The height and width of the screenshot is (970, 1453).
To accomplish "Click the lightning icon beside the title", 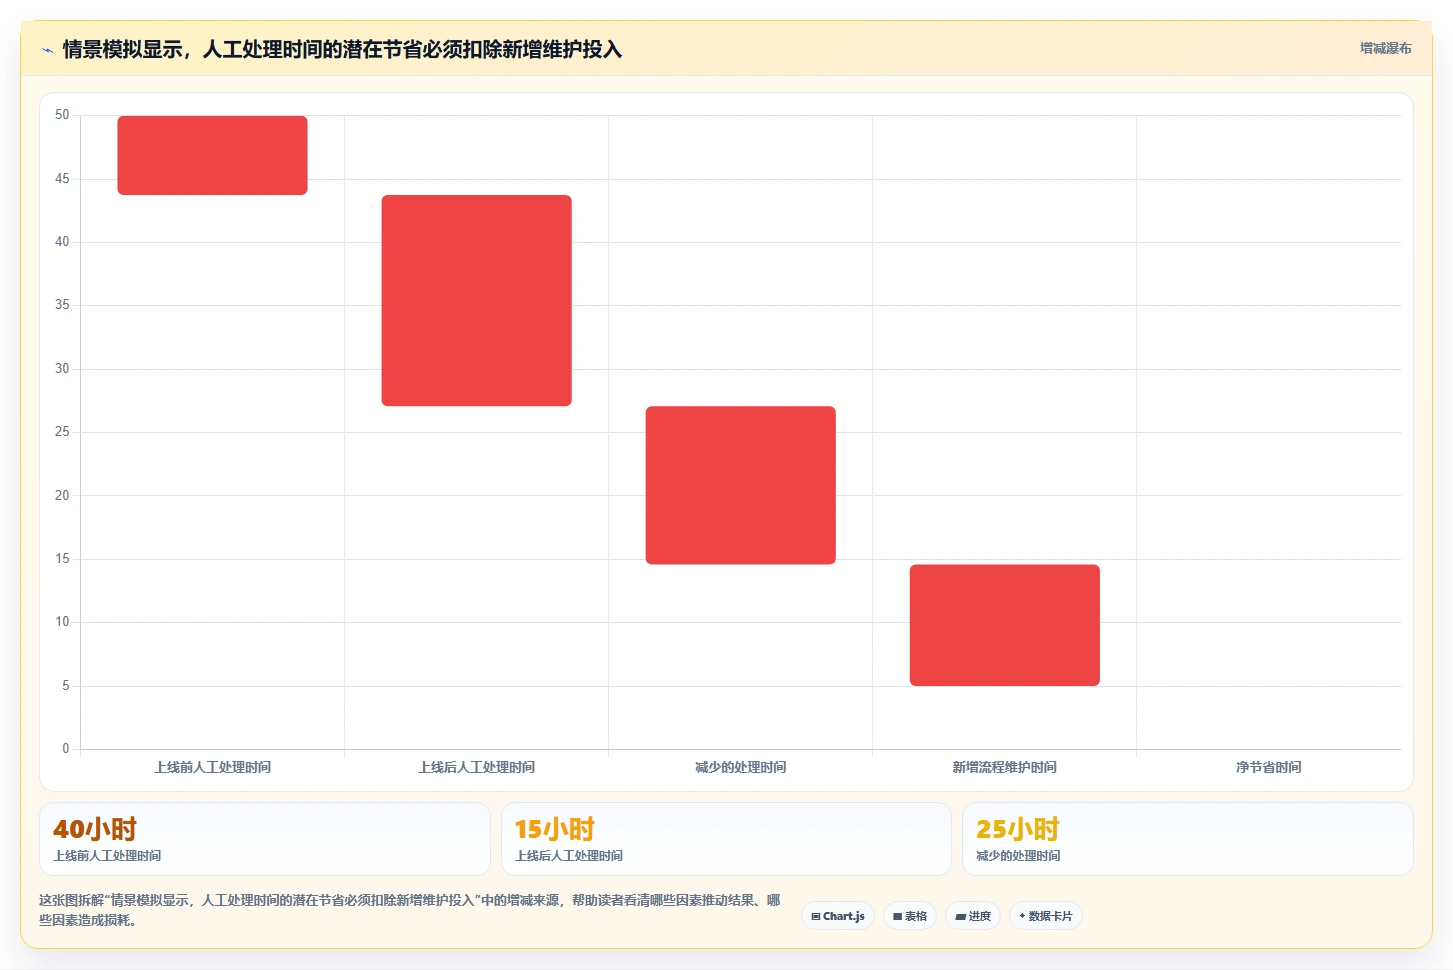I will click(47, 50).
